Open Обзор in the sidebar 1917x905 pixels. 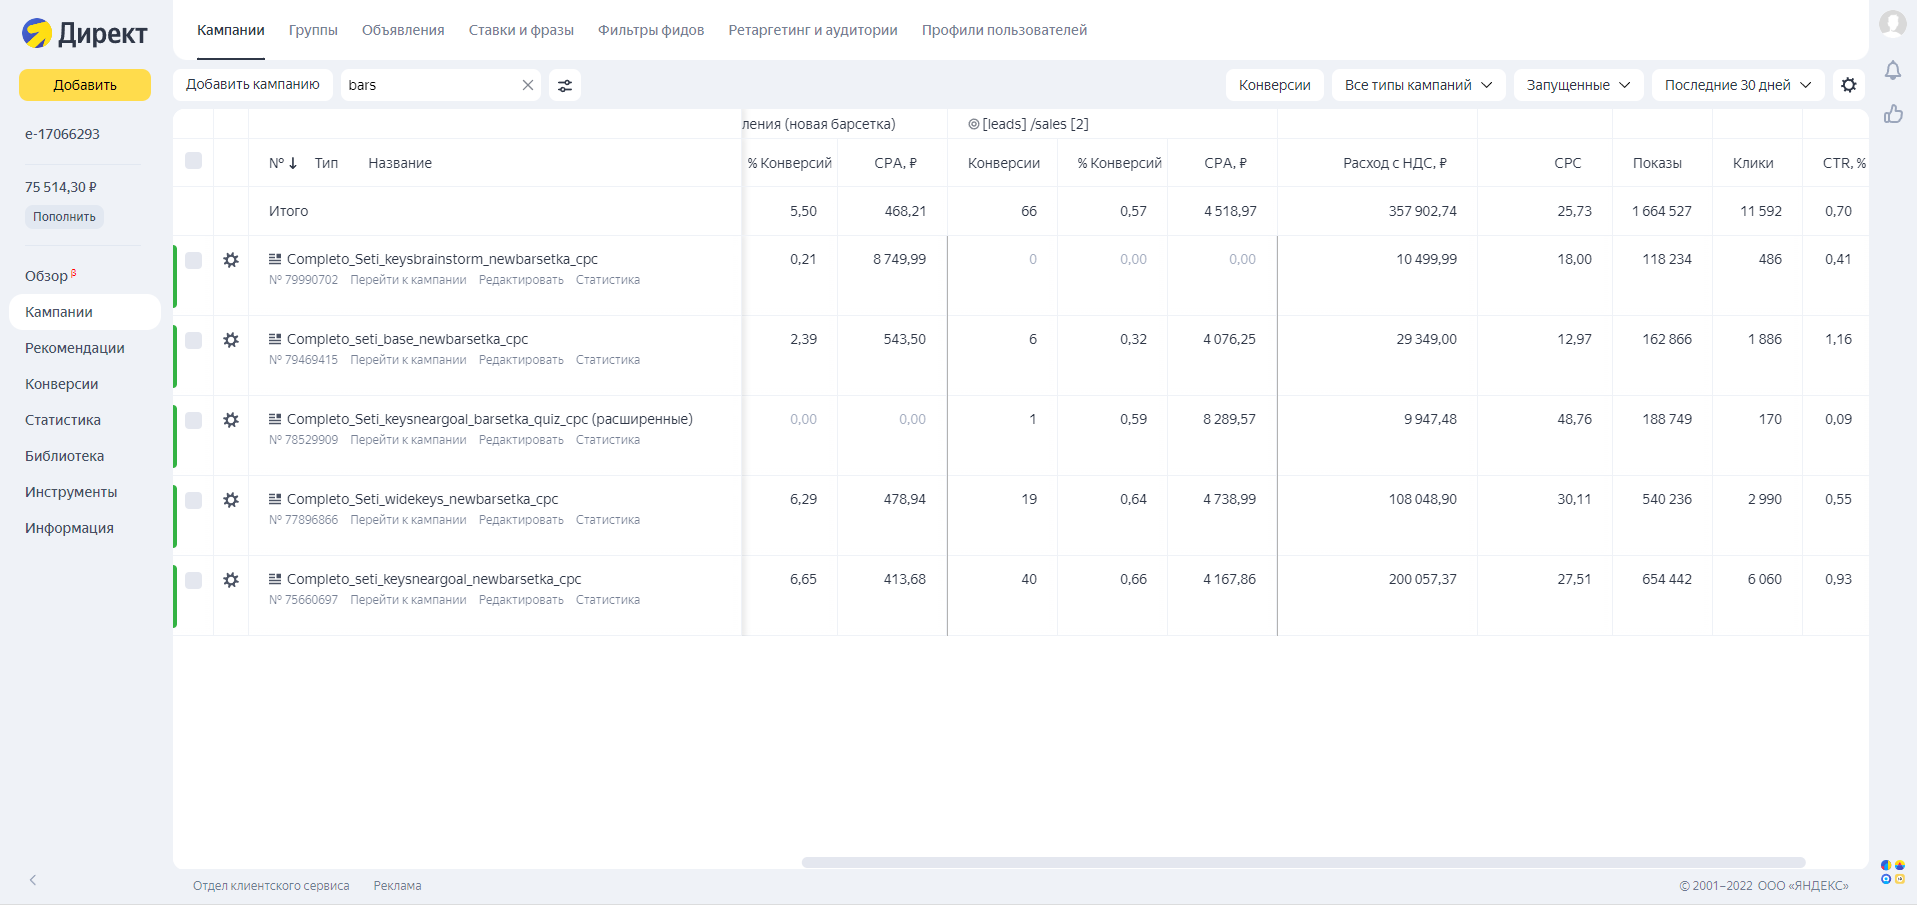[47, 276]
